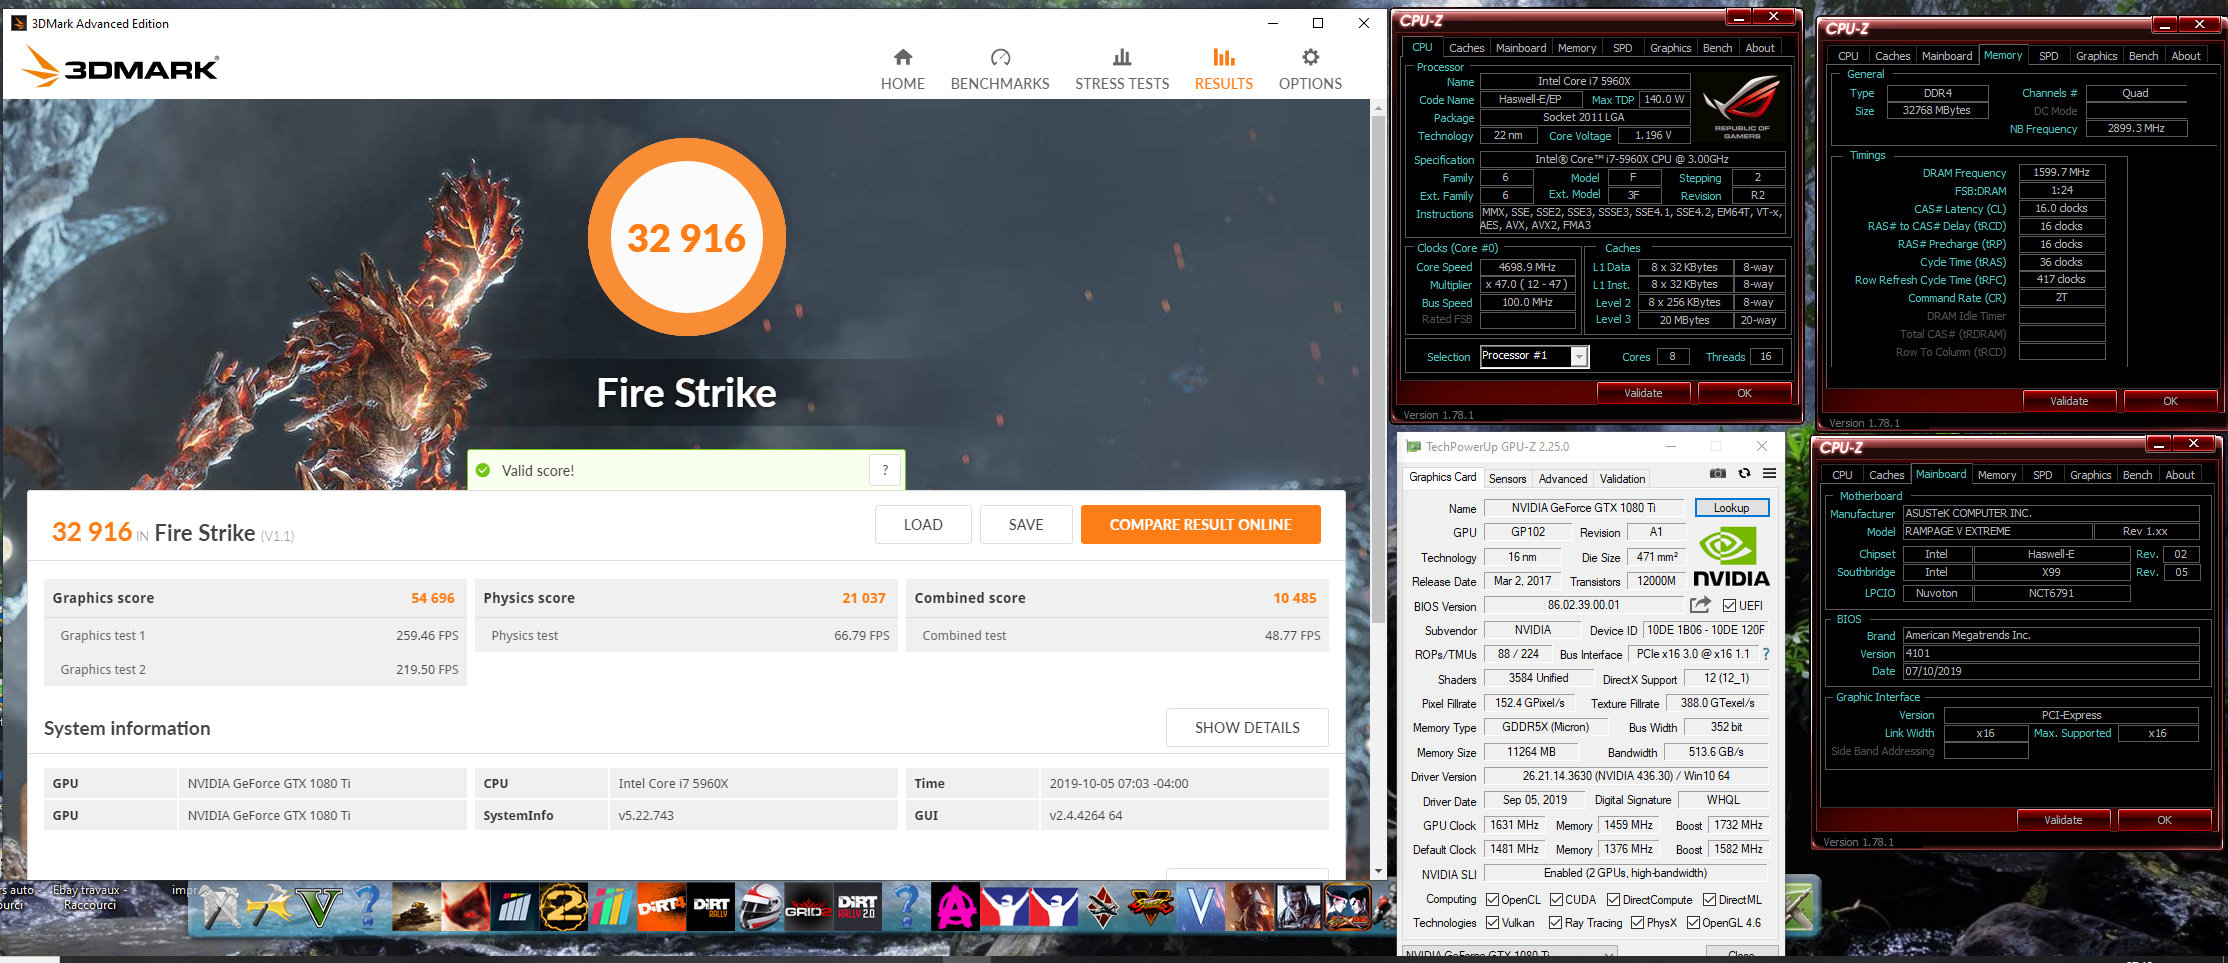Open the tank game dock icon
This screenshot has width=2228, height=963.
(x=416, y=906)
